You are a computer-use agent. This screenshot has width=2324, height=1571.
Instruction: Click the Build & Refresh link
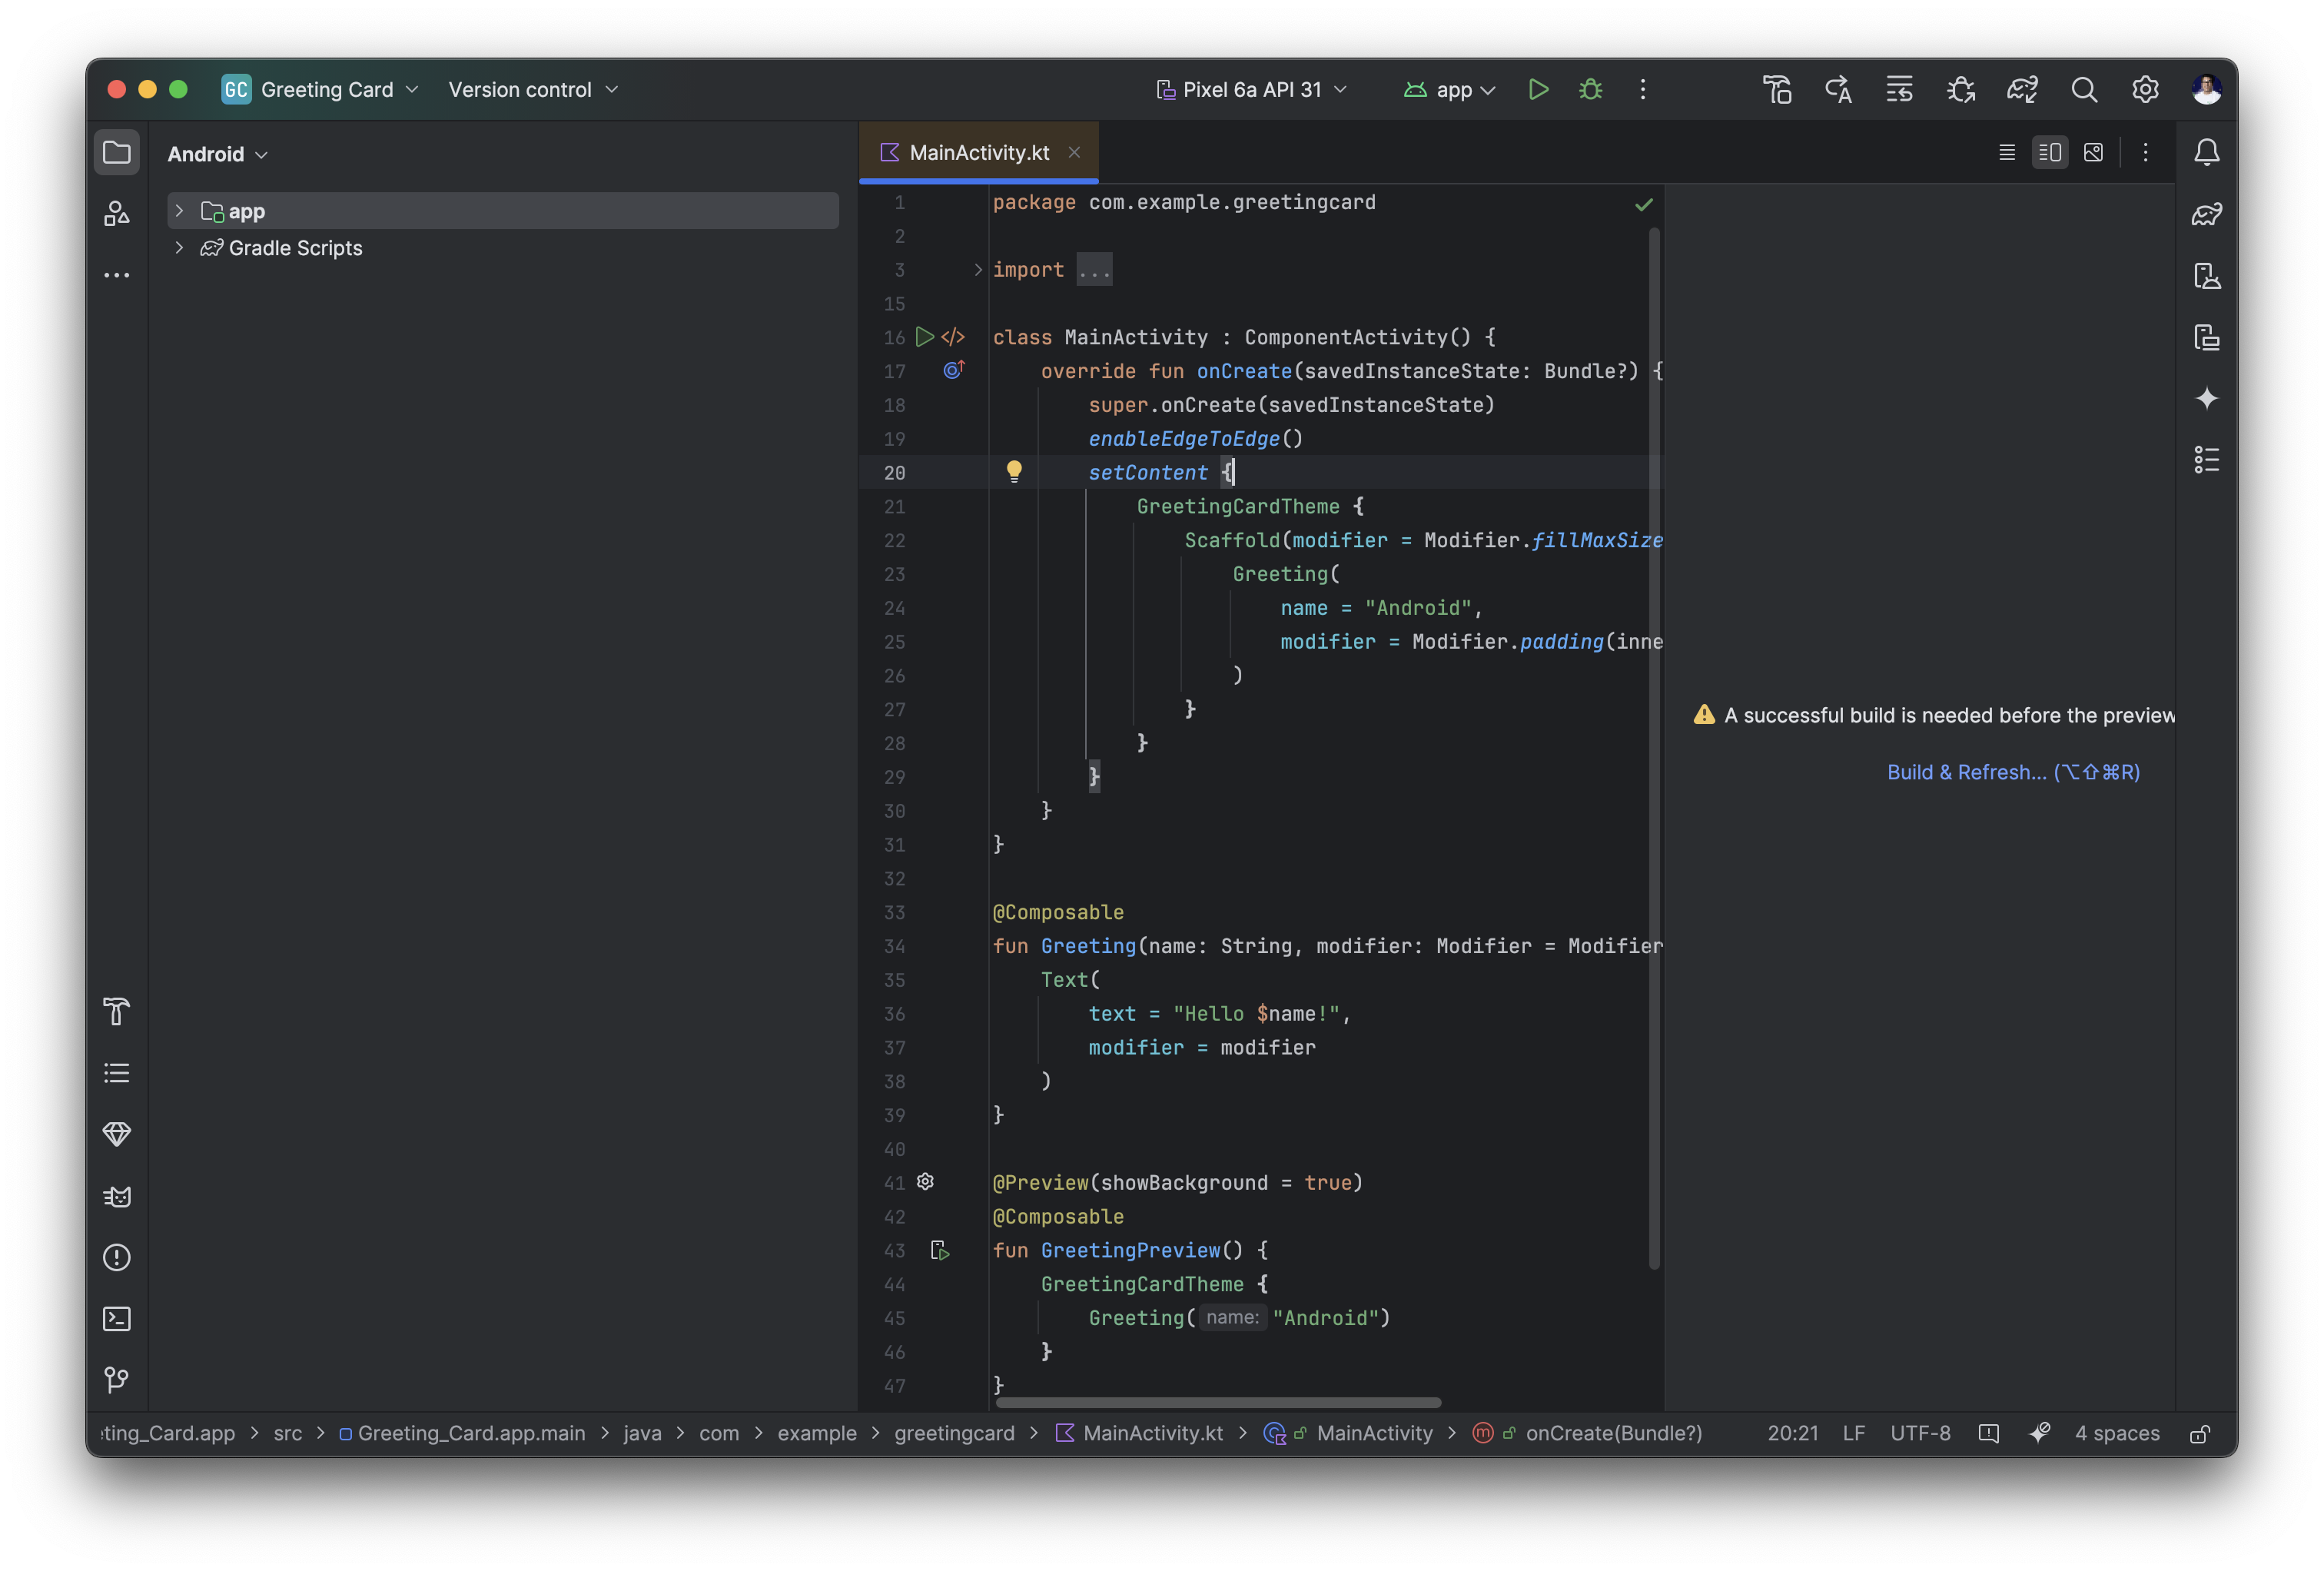click(x=2012, y=772)
